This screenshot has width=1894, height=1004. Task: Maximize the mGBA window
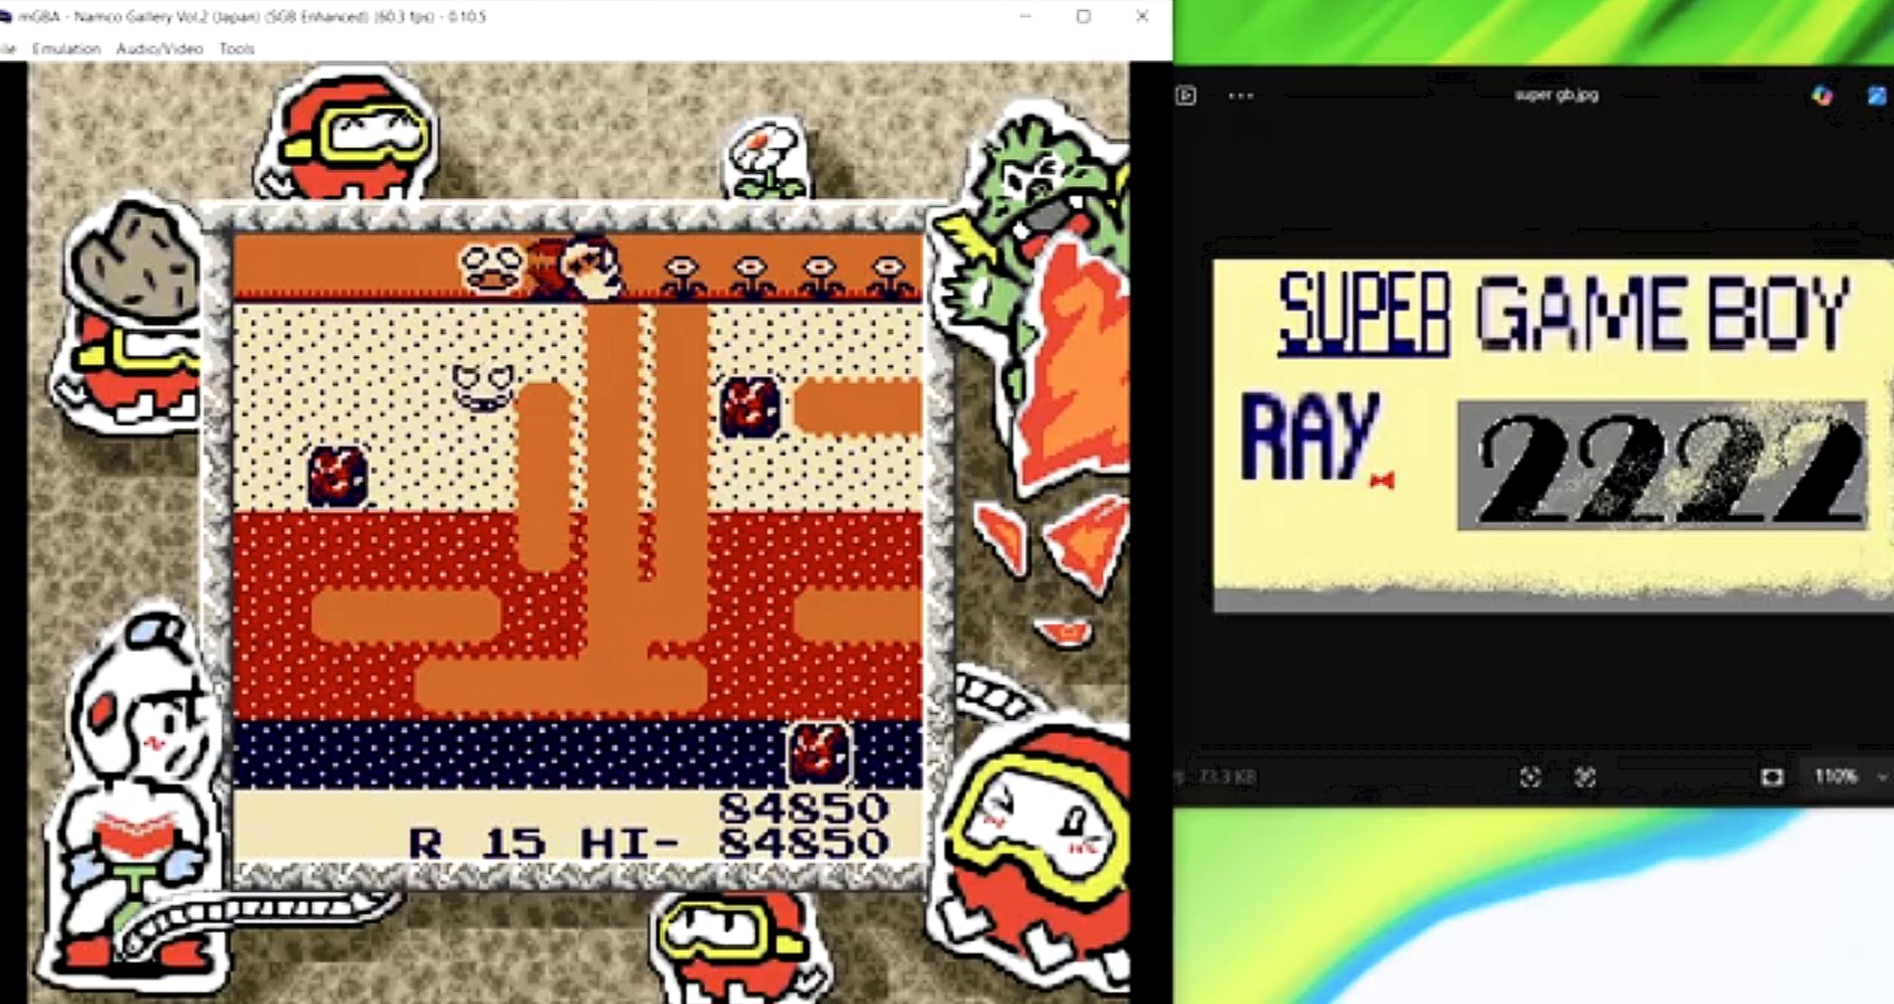coord(1083,16)
